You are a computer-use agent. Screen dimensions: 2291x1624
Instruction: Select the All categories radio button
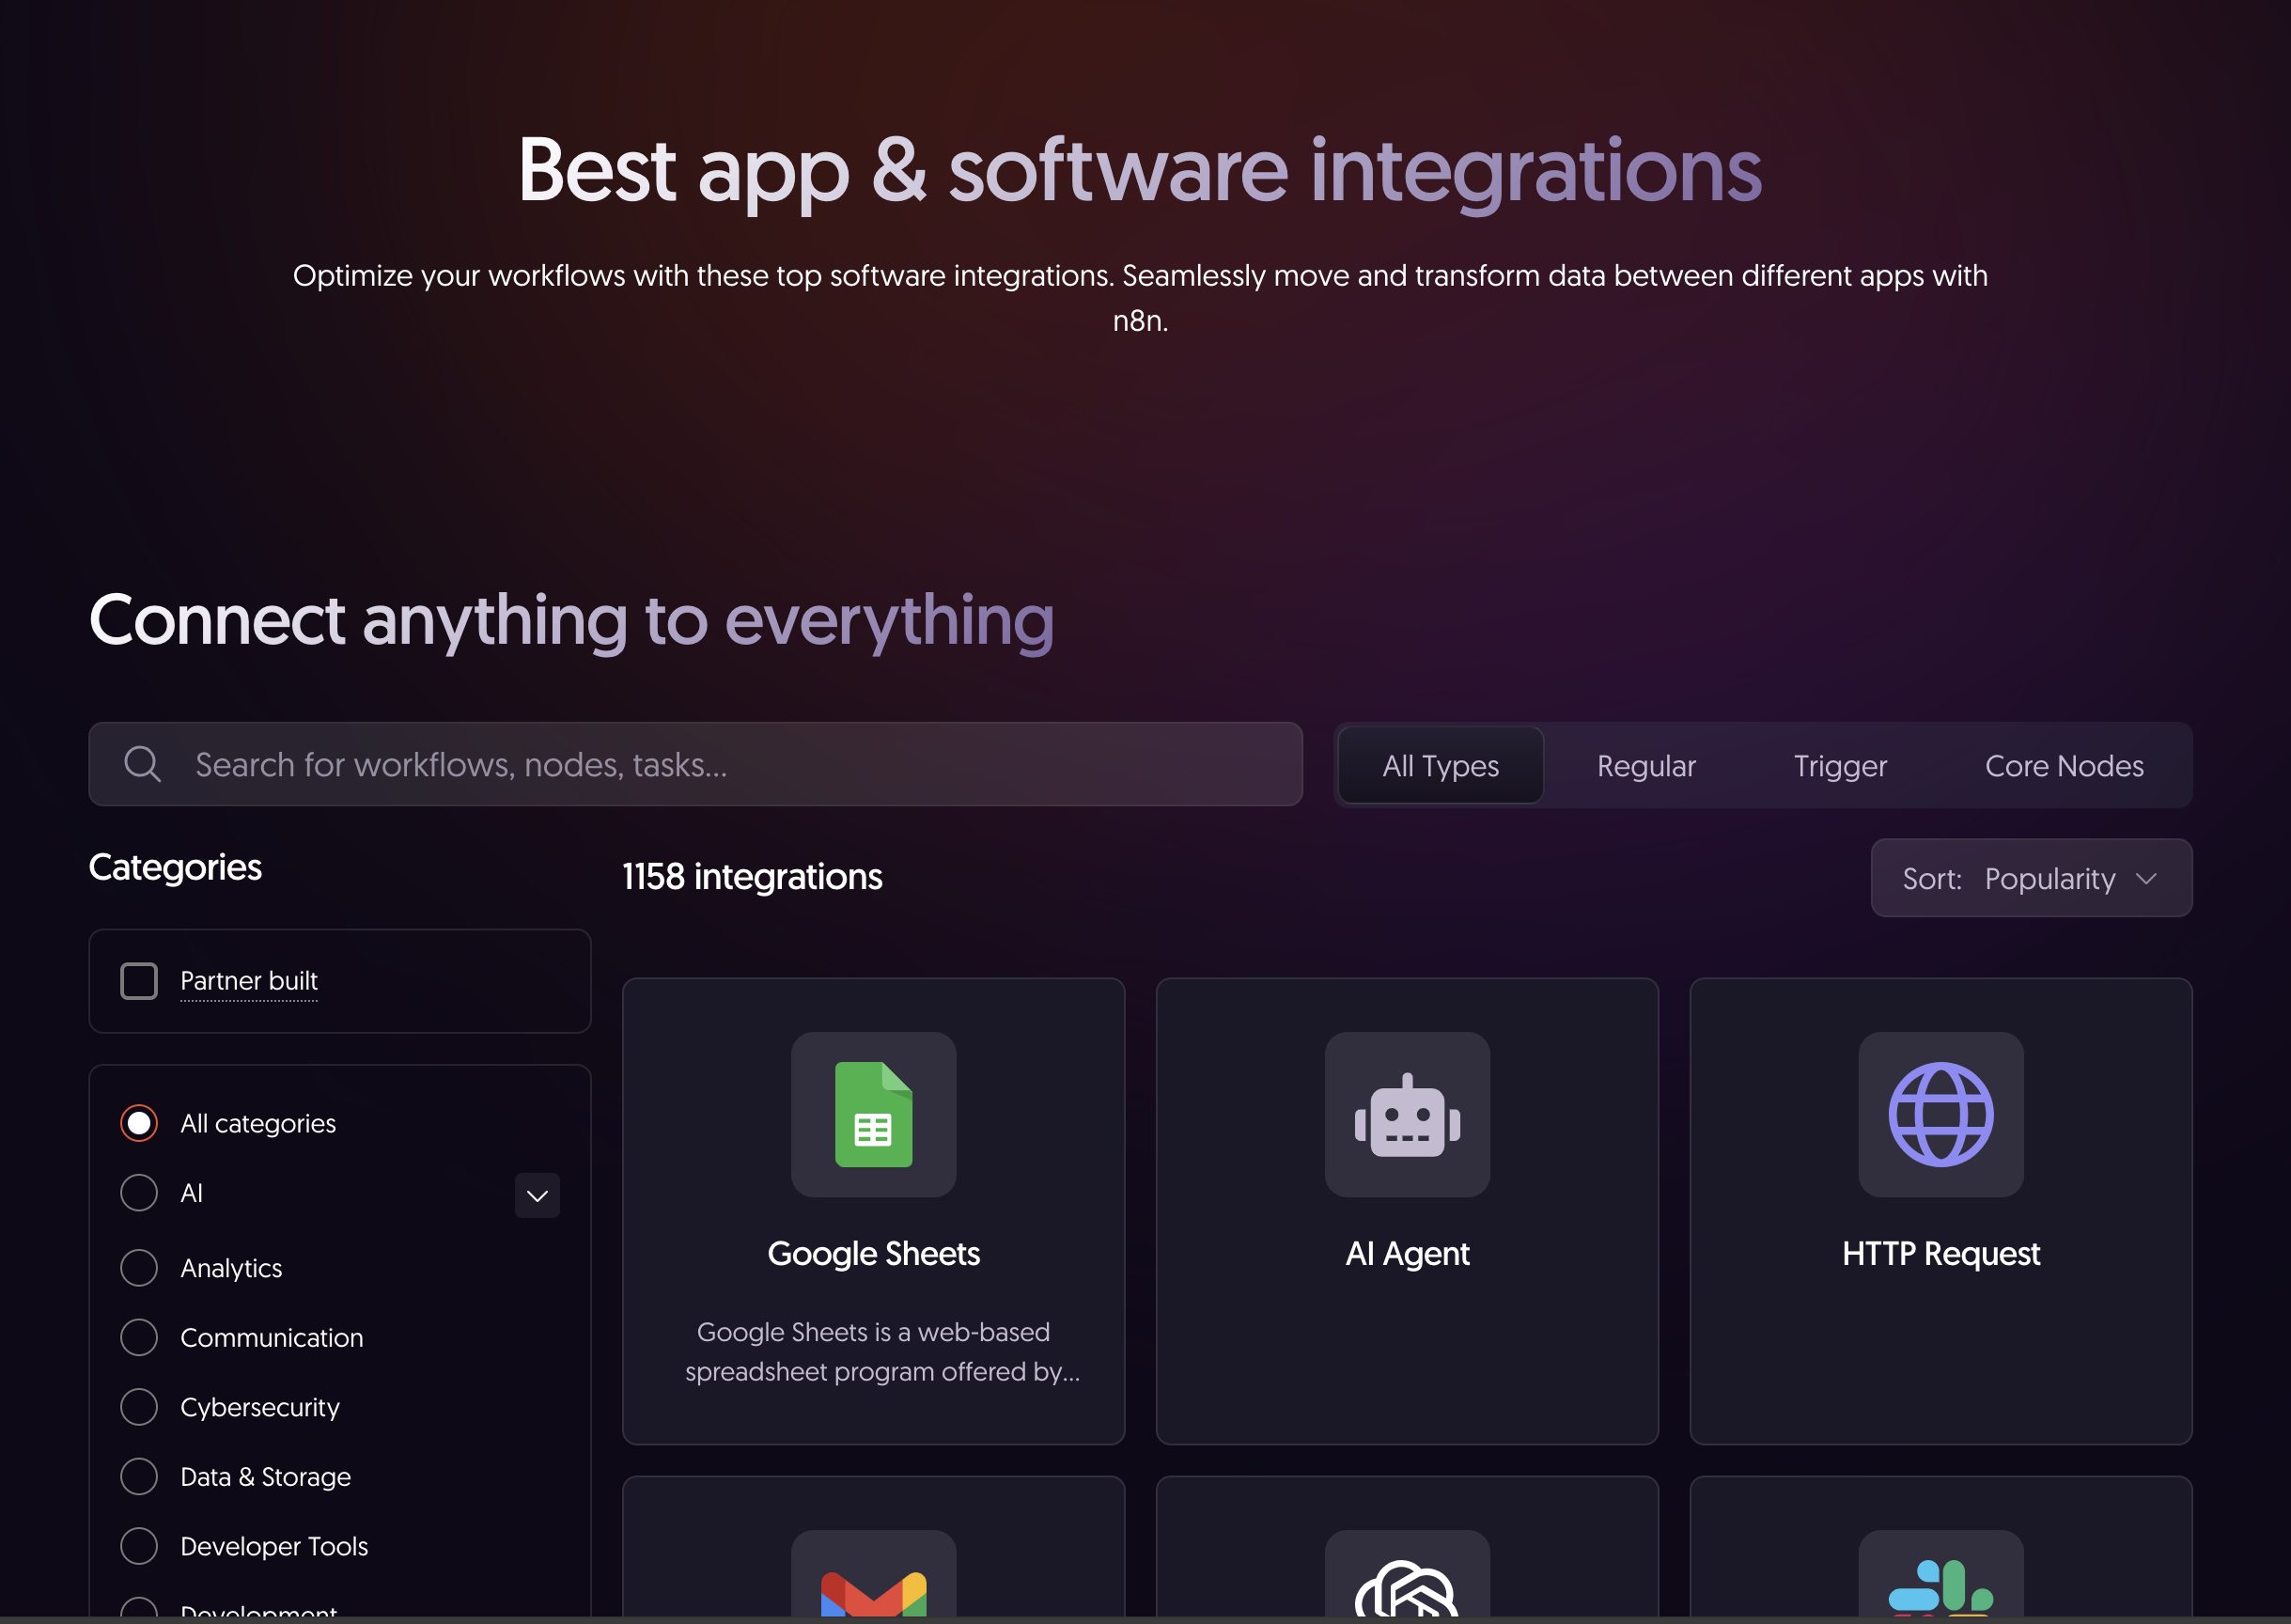[x=139, y=1123]
